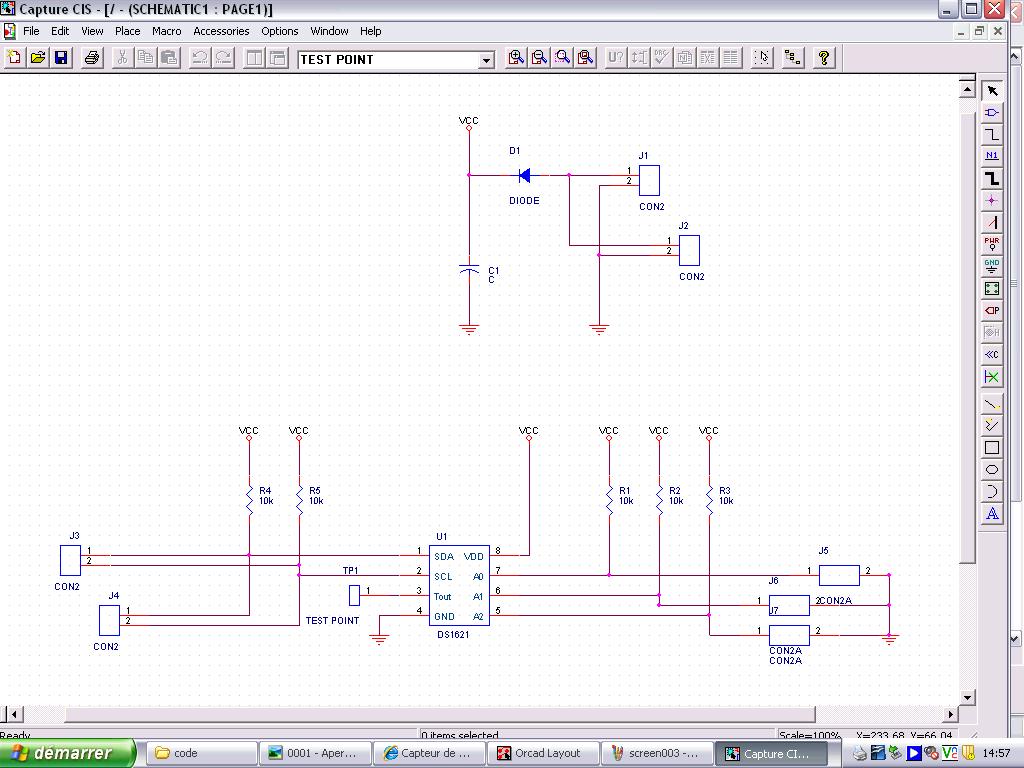Open the Options menu
Screen dimensions: 1024x768
pyautogui.click(x=280, y=31)
